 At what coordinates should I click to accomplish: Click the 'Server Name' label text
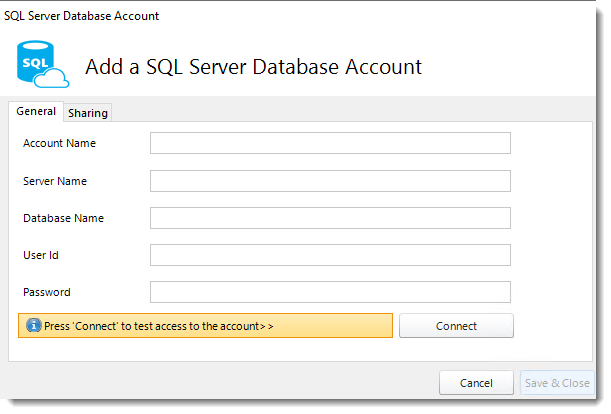55,181
